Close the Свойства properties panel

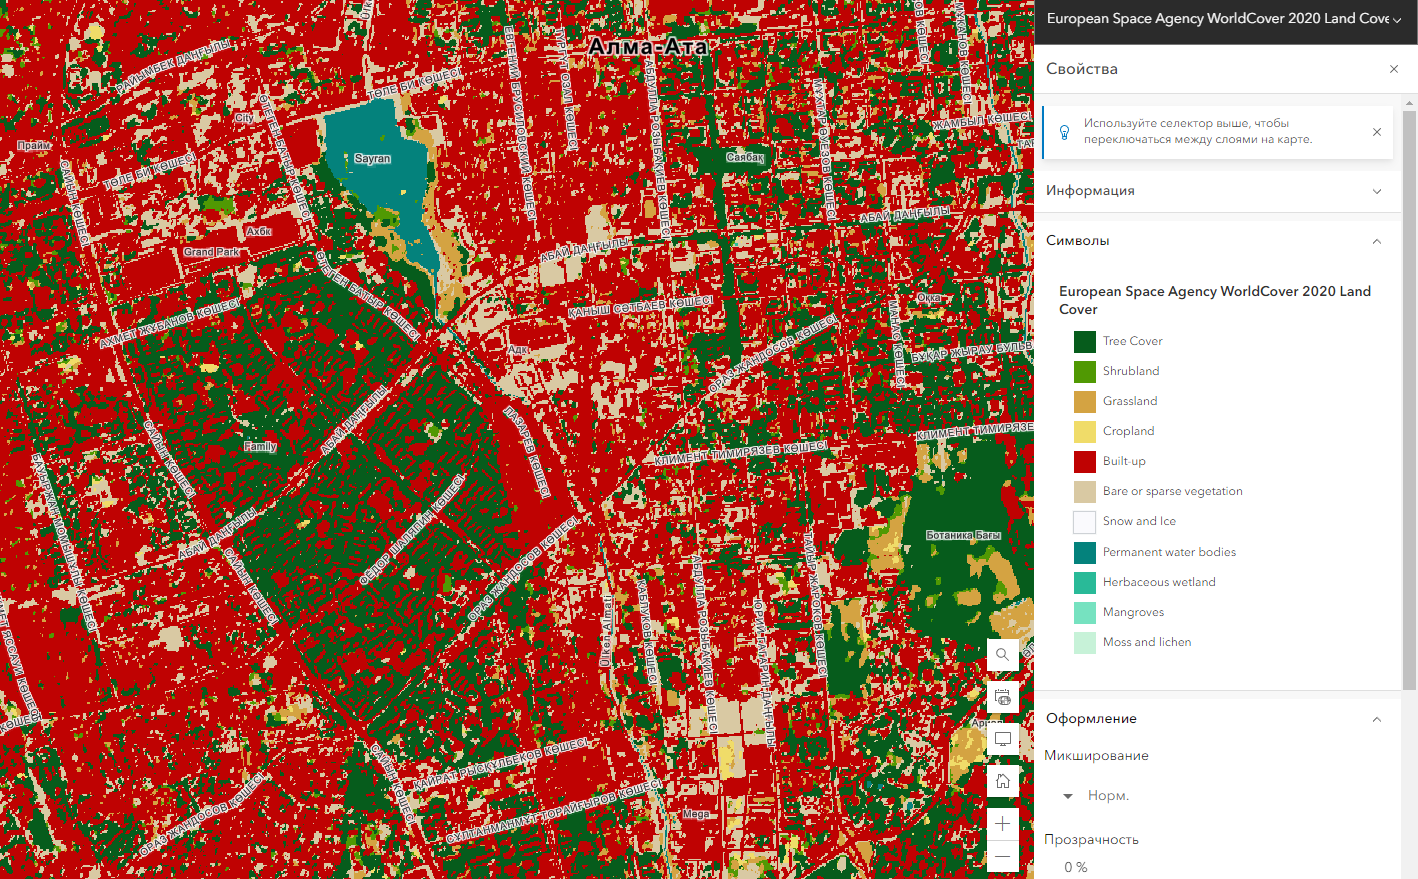click(x=1393, y=69)
